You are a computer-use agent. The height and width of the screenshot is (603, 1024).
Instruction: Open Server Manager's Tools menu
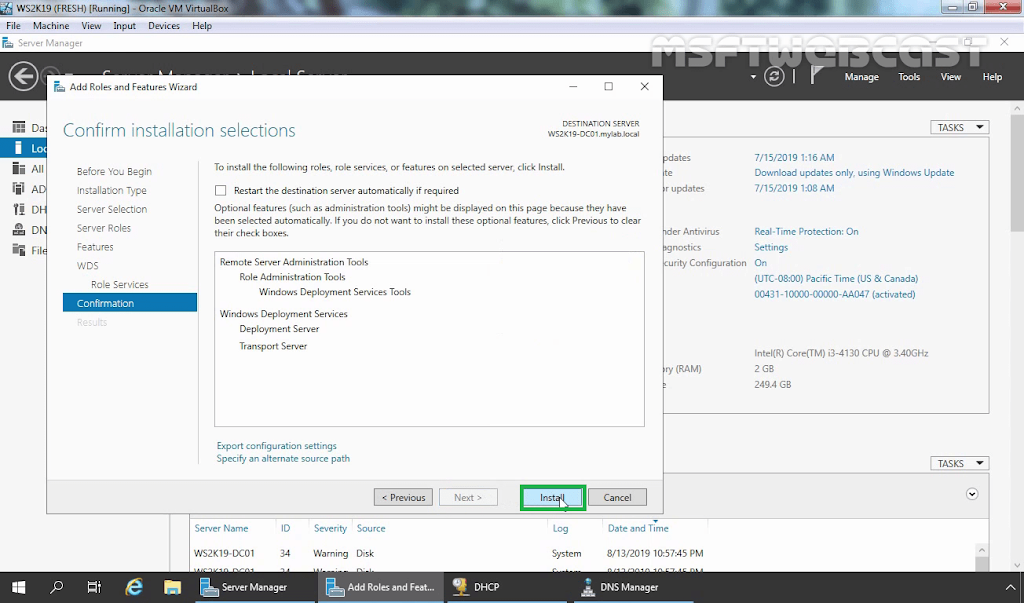(x=909, y=76)
